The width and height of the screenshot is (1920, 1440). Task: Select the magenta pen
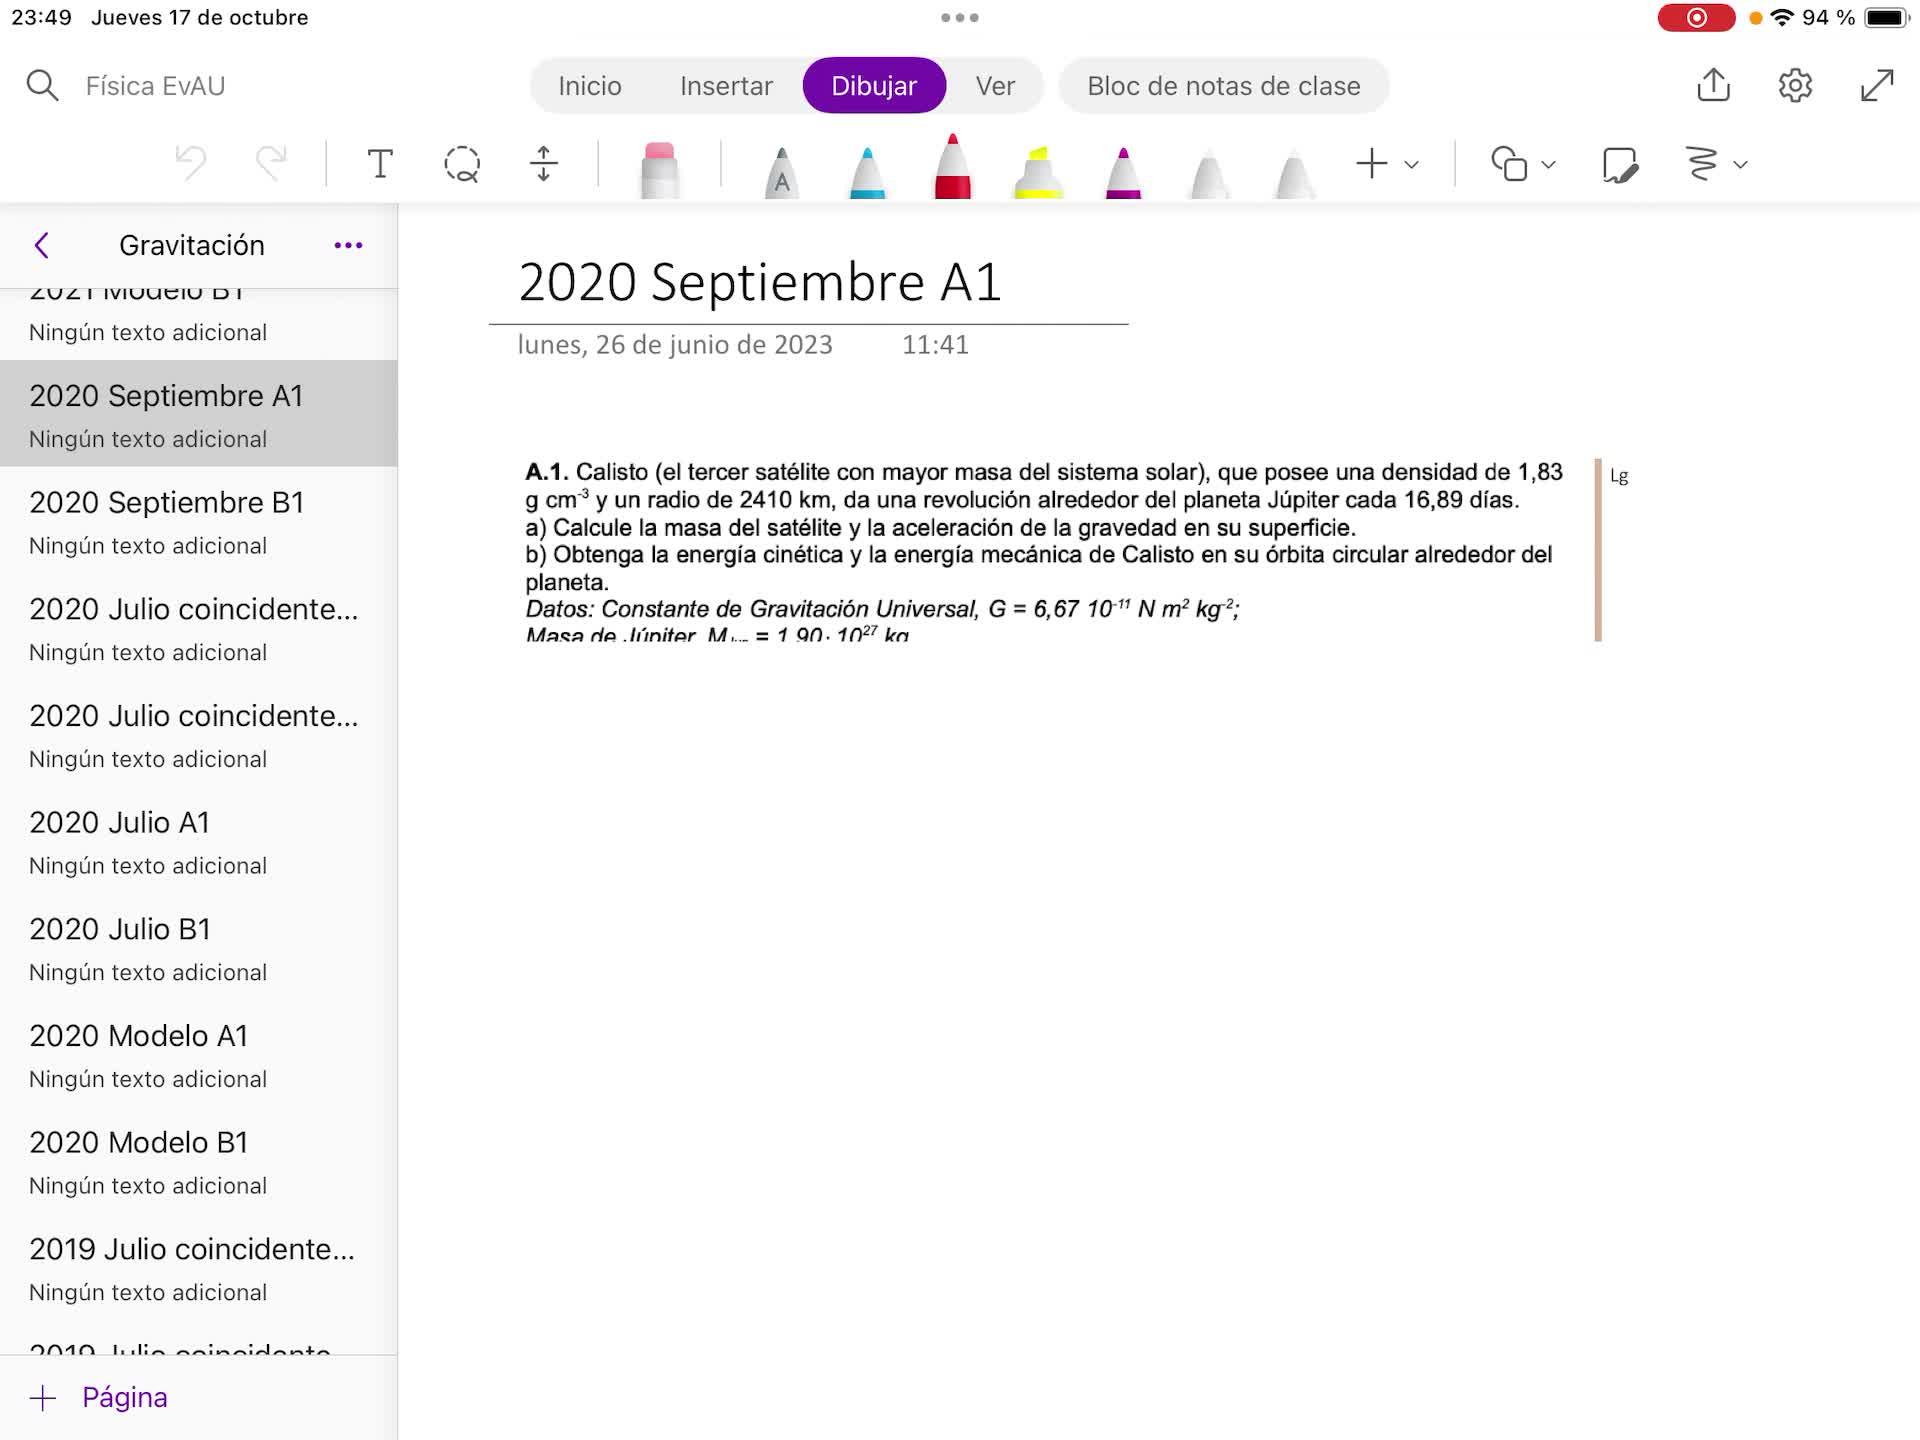click(x=1123, y=172)
